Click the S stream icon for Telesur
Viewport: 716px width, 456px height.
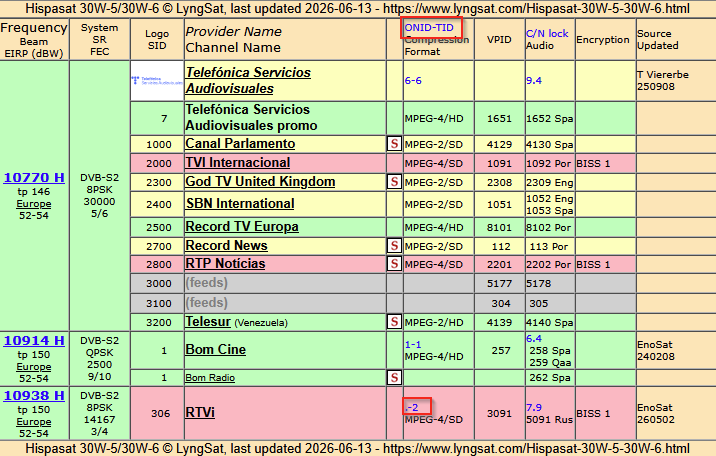(x=394, y=322)
